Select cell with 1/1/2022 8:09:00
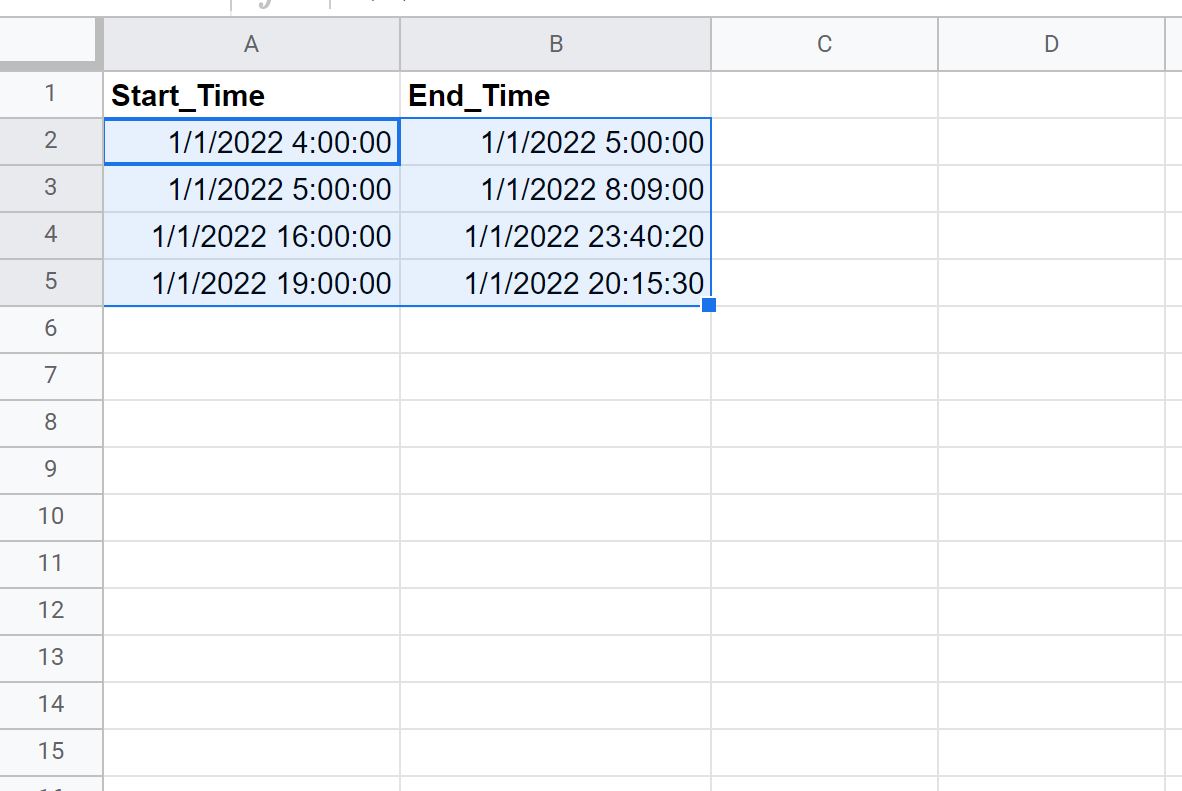This screenshot has width=1182, height=791. [556, 189]
